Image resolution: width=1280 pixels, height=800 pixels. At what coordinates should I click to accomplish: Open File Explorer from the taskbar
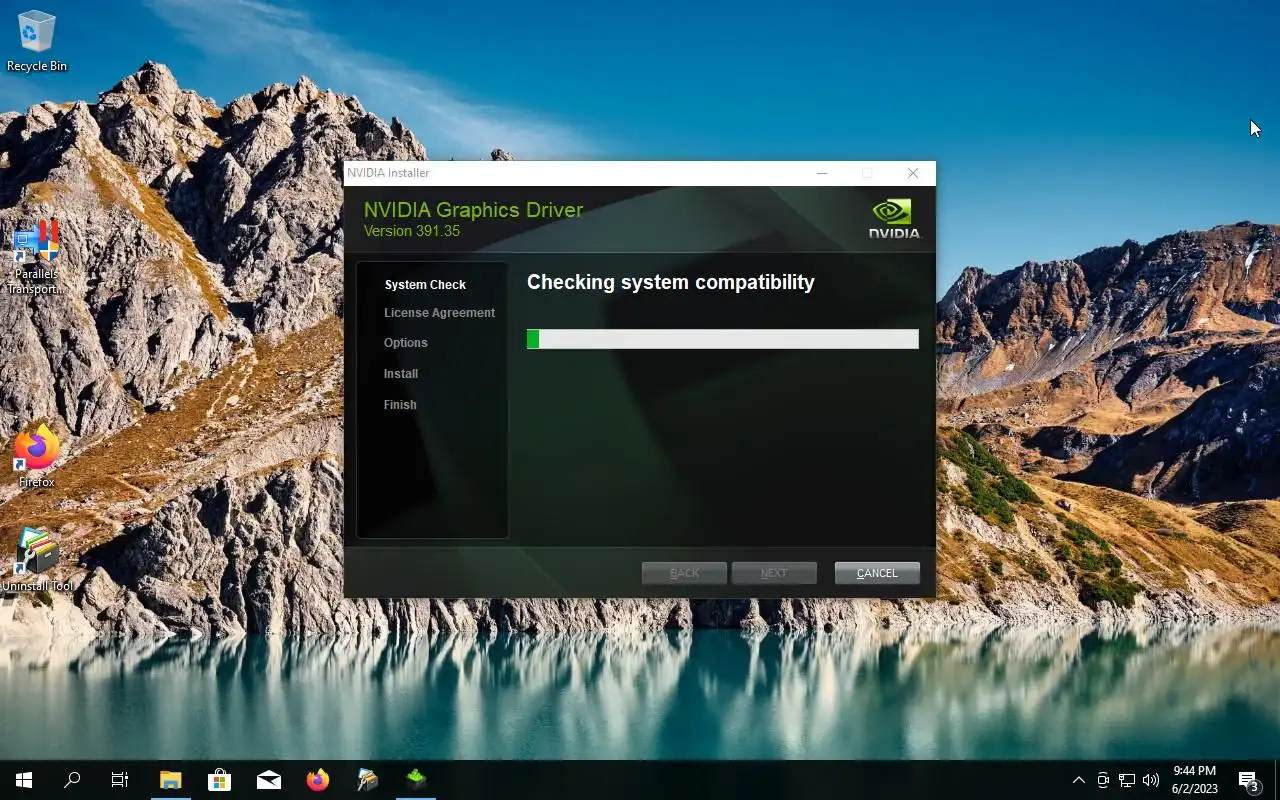coord(171,780)
